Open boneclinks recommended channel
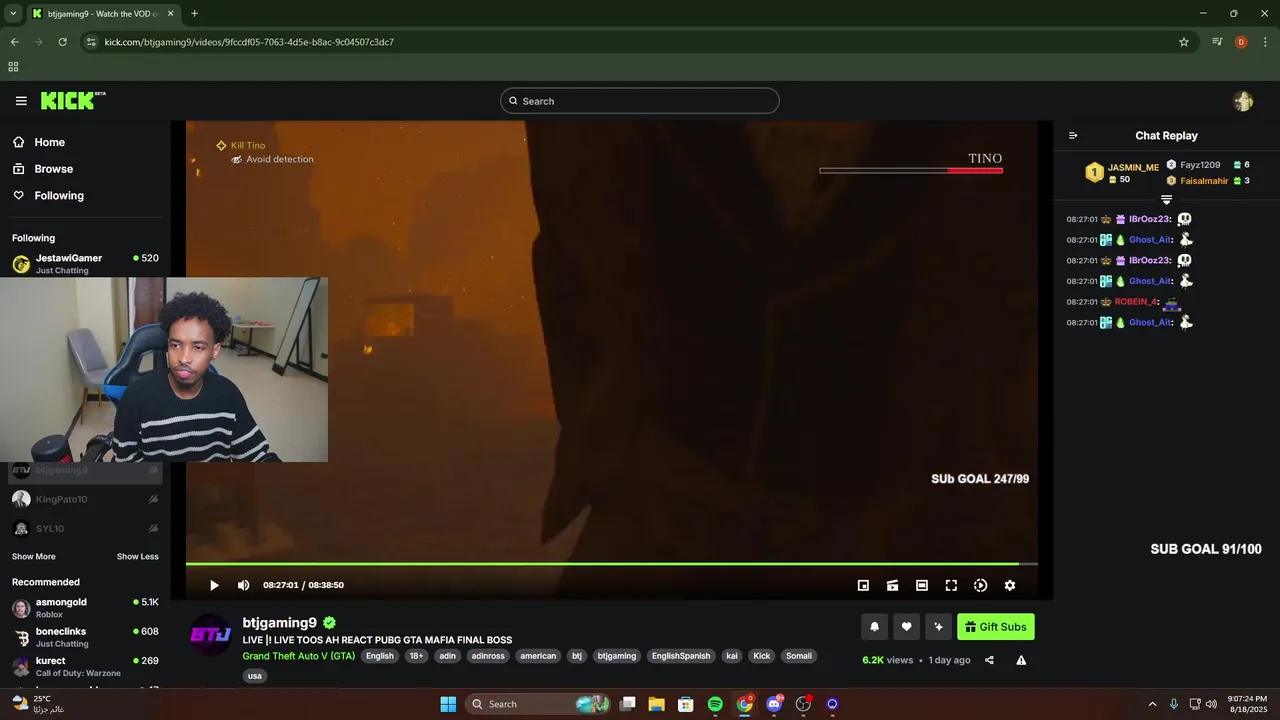 (x=85, y=637)
